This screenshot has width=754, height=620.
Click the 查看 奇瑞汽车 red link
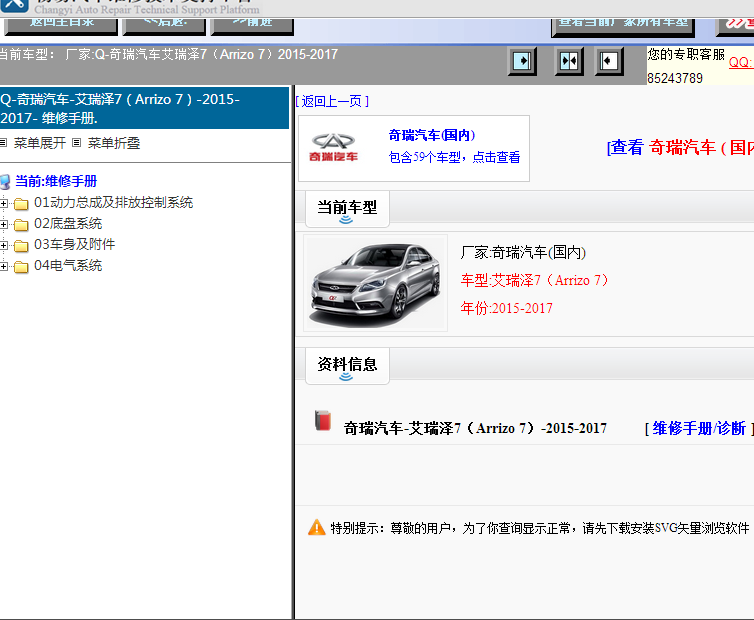tap(680, 147)
